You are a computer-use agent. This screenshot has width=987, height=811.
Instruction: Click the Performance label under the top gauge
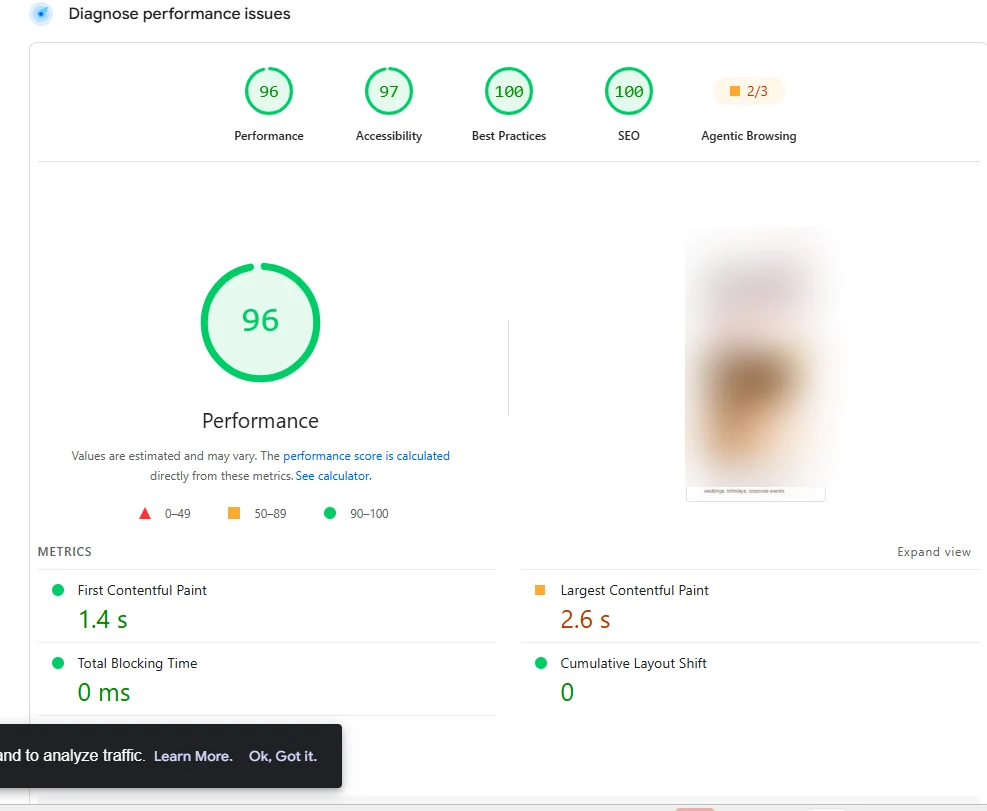(269, 136)
